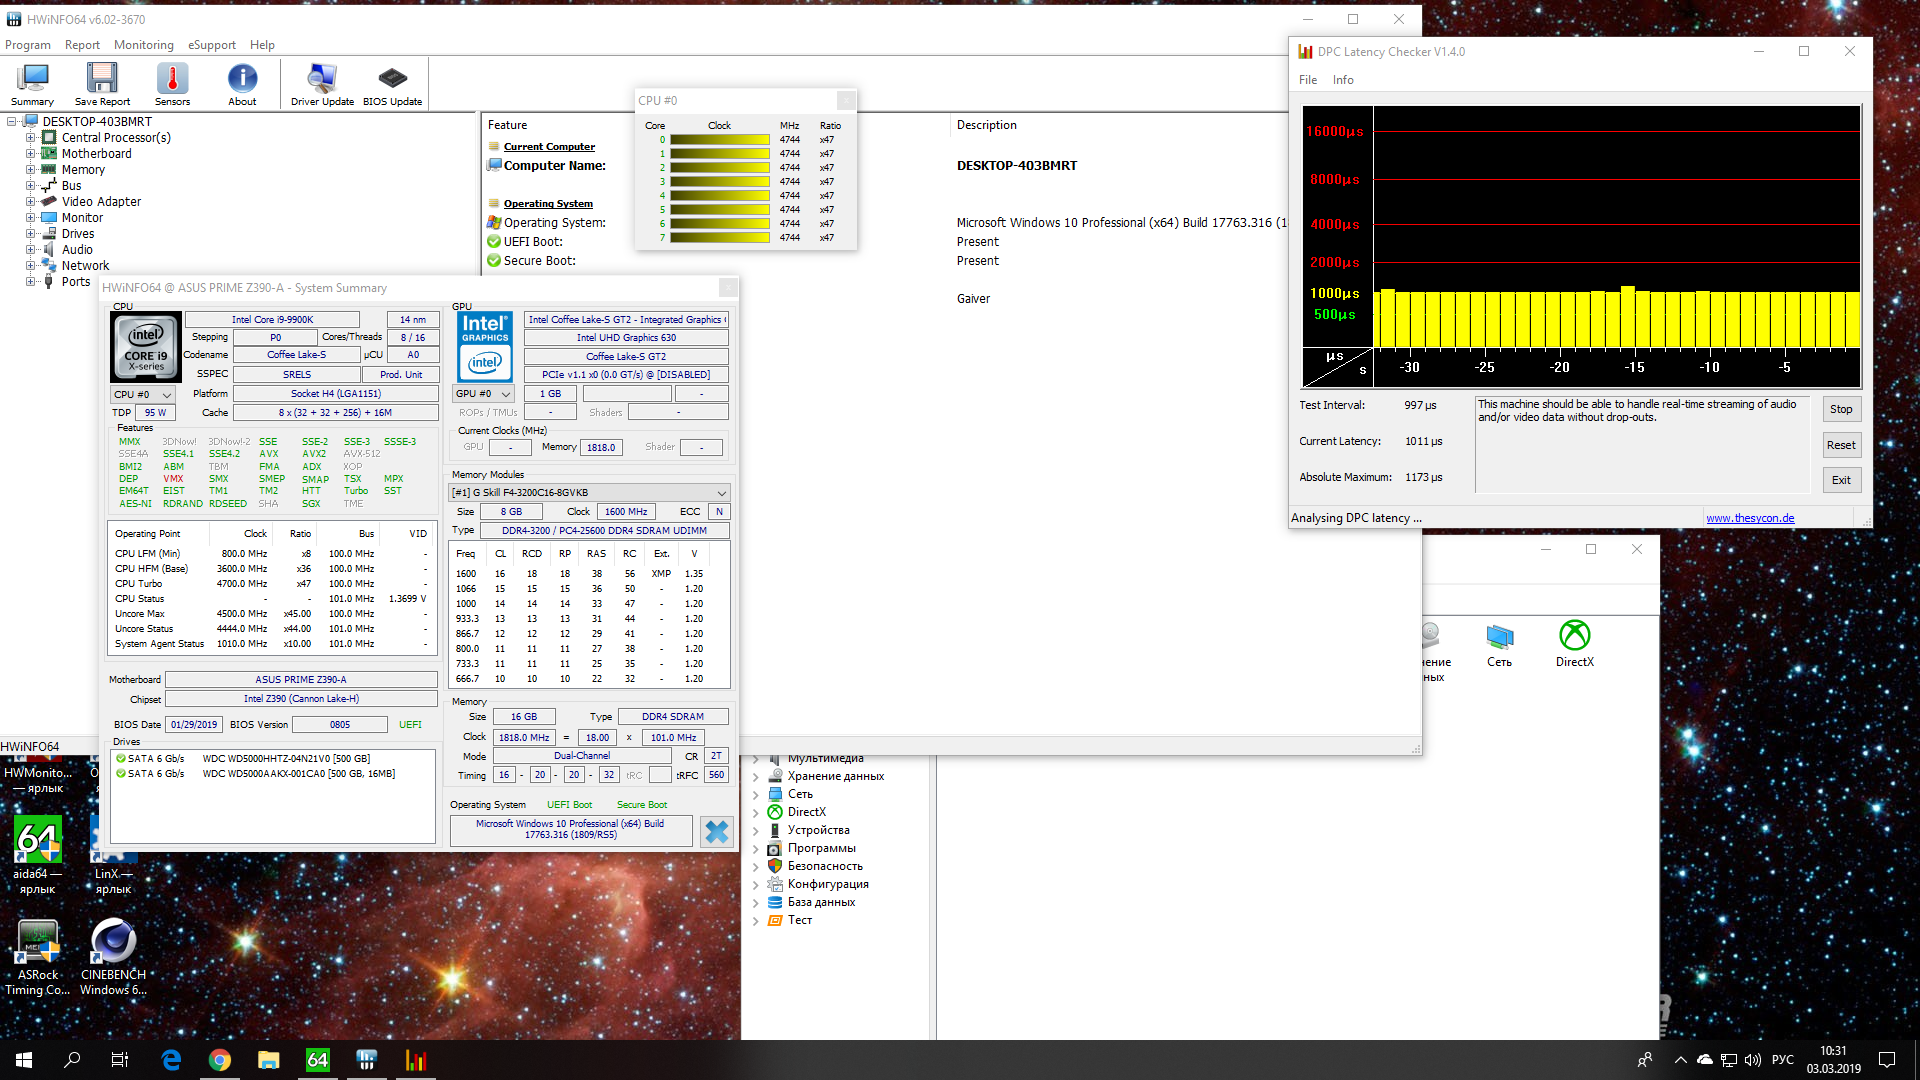
Task: Click the Reset button
Action: 1840,445
